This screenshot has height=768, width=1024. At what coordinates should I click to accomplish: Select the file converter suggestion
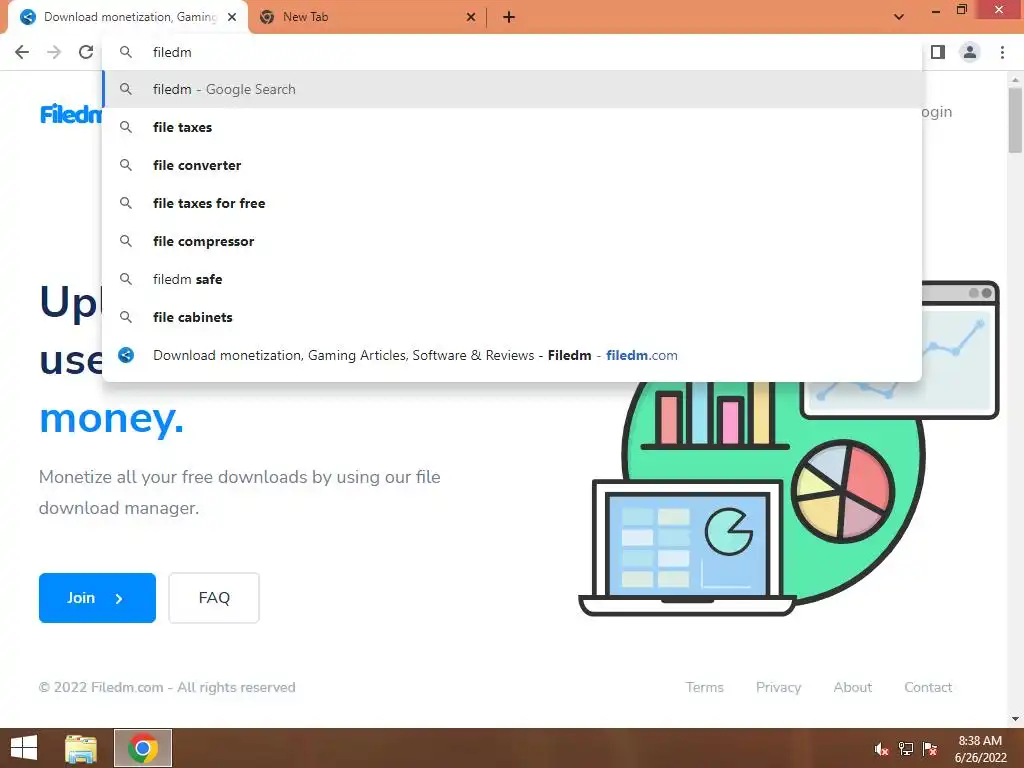pos(512,165)
